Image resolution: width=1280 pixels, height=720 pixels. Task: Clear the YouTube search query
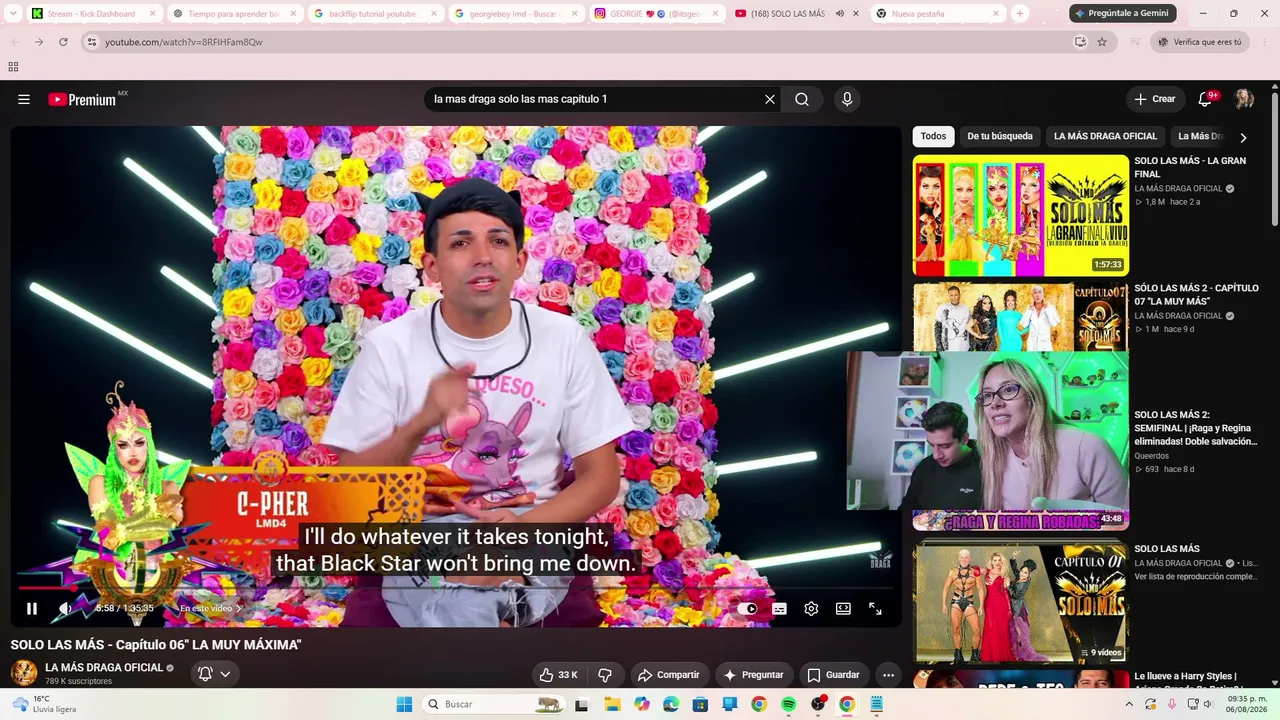[770, 99]
